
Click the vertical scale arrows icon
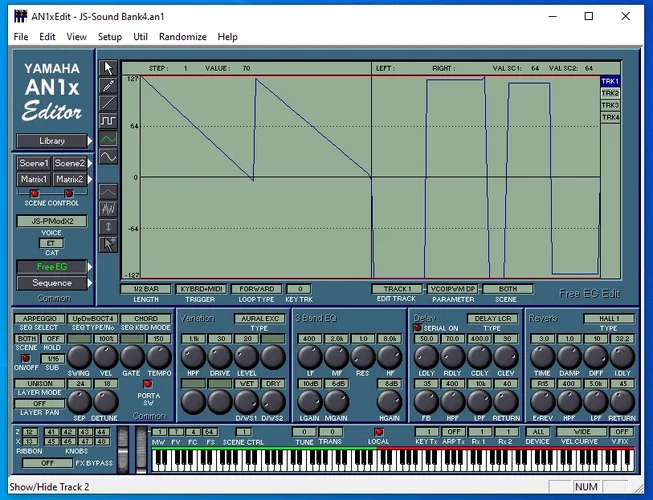point(108,227)
